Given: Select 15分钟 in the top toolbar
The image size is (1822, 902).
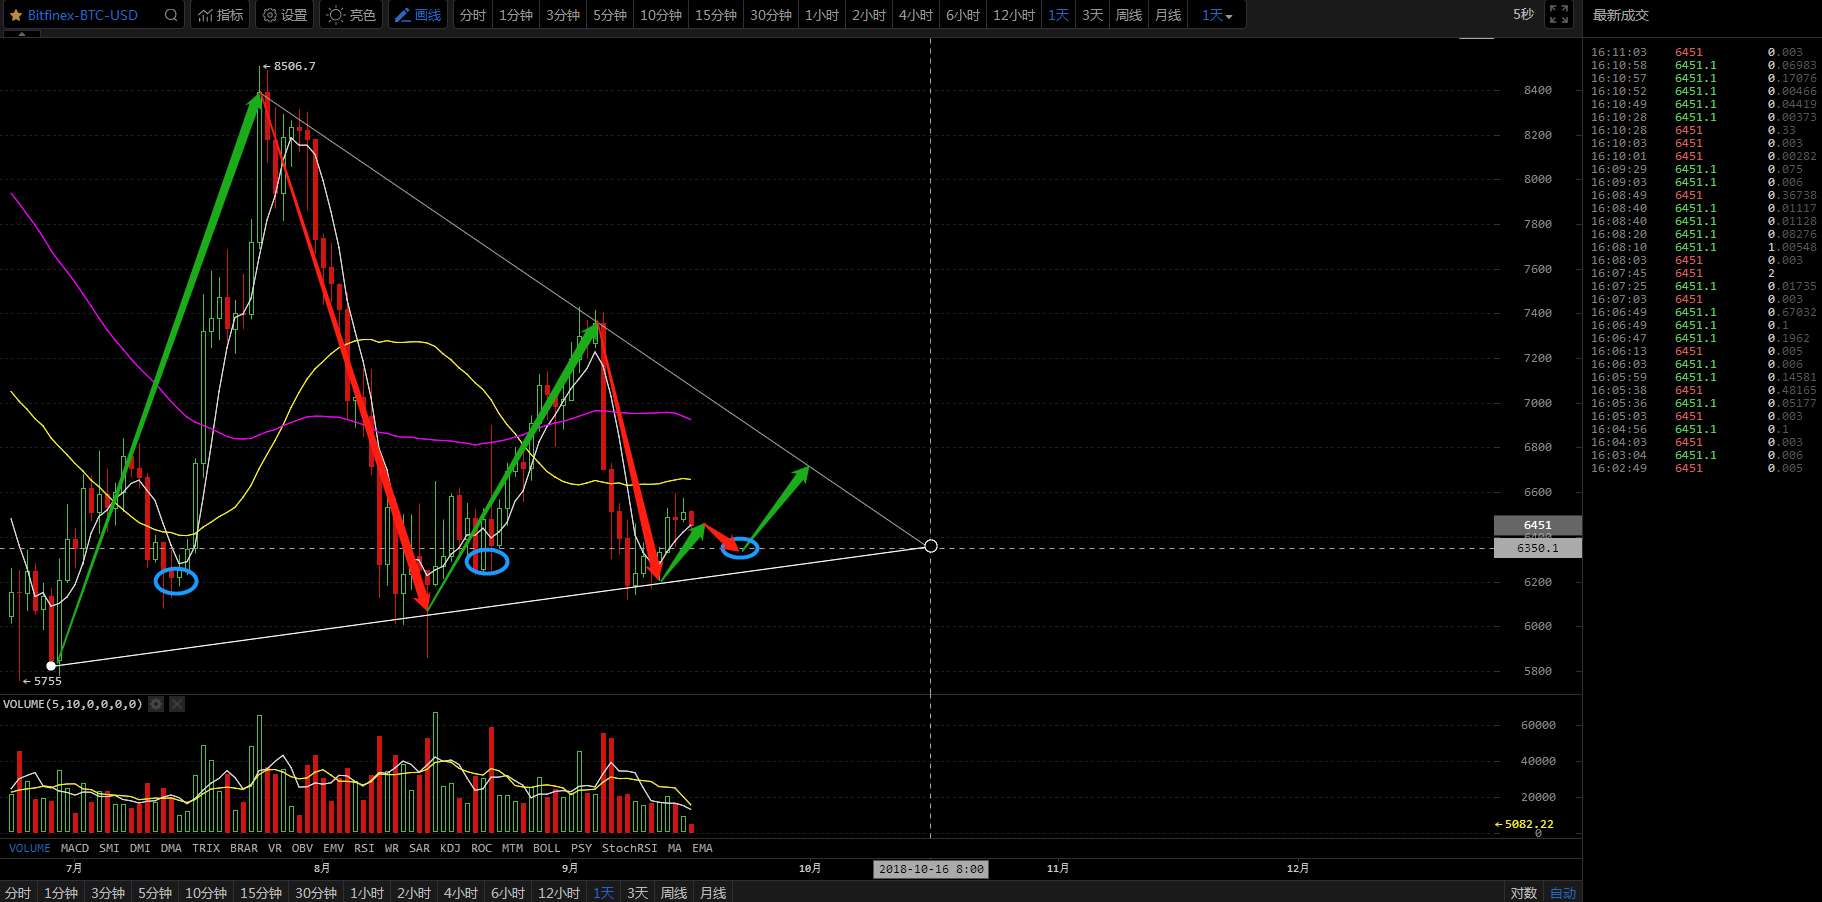Looking at the screenshot, I should click(x=716, y=15).
